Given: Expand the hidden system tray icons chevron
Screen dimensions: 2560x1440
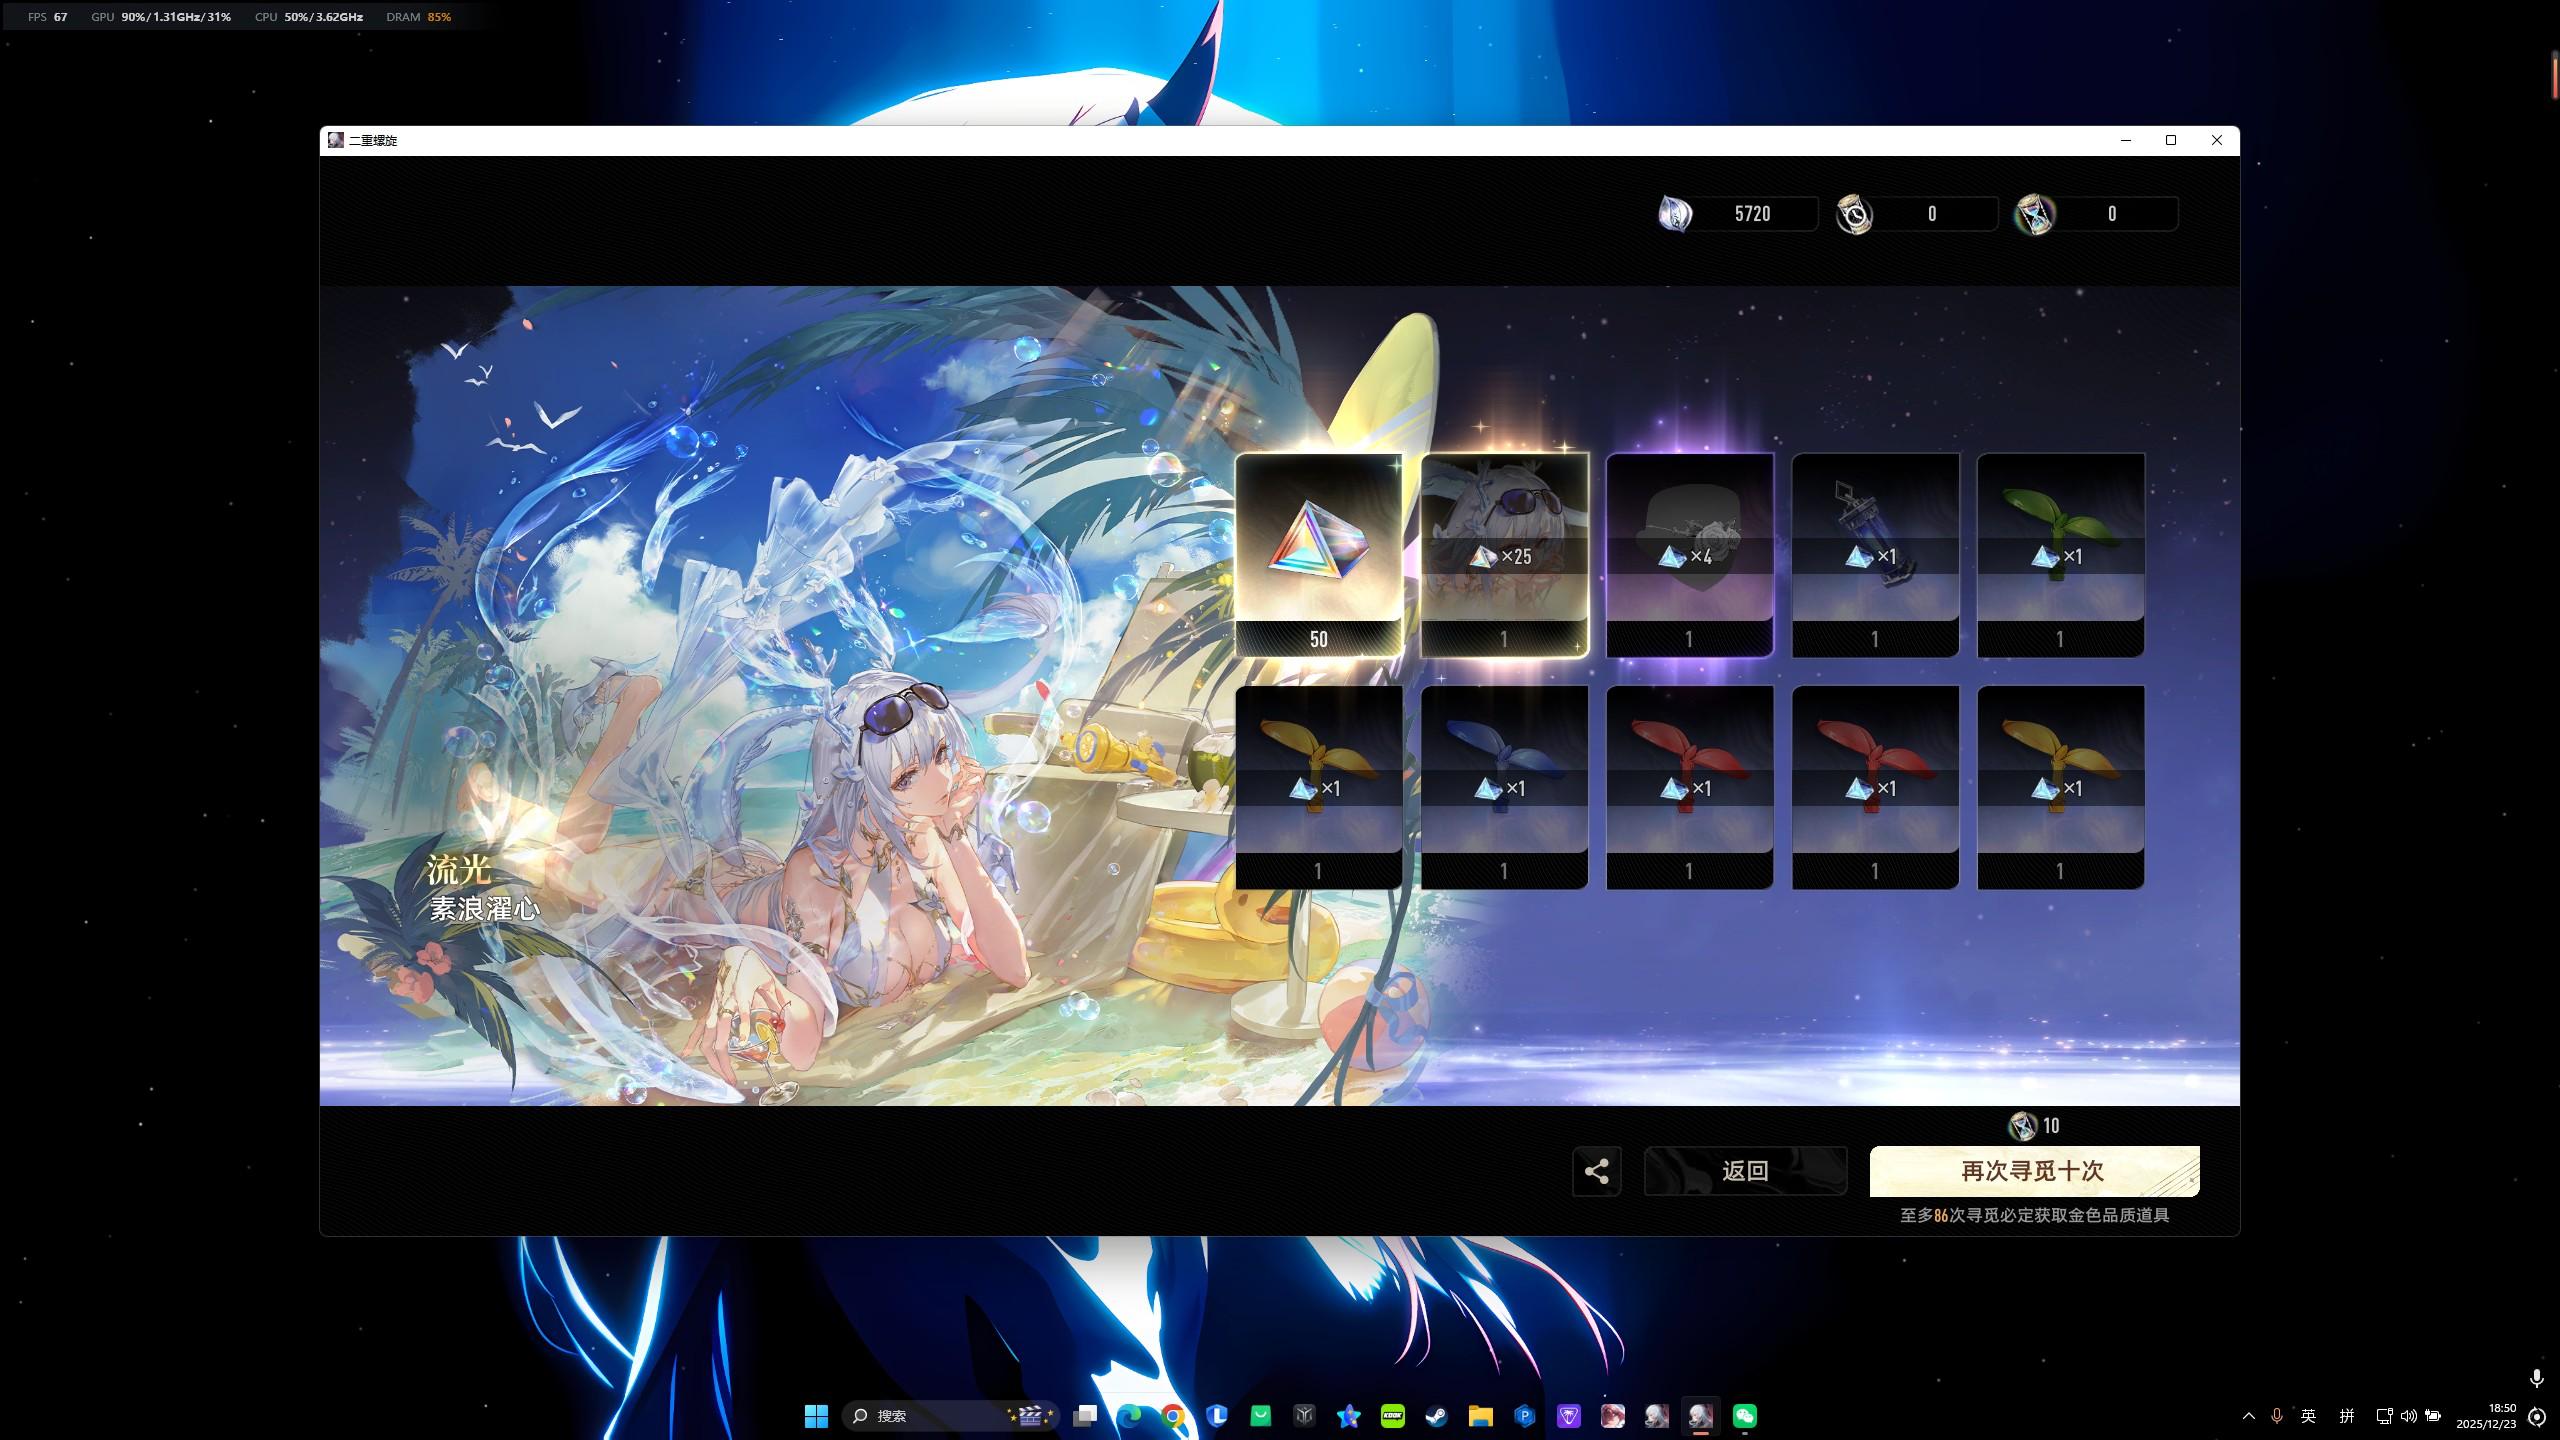Looking at the screenshot, I should pyautogui.click(x=2249, y=1416).
